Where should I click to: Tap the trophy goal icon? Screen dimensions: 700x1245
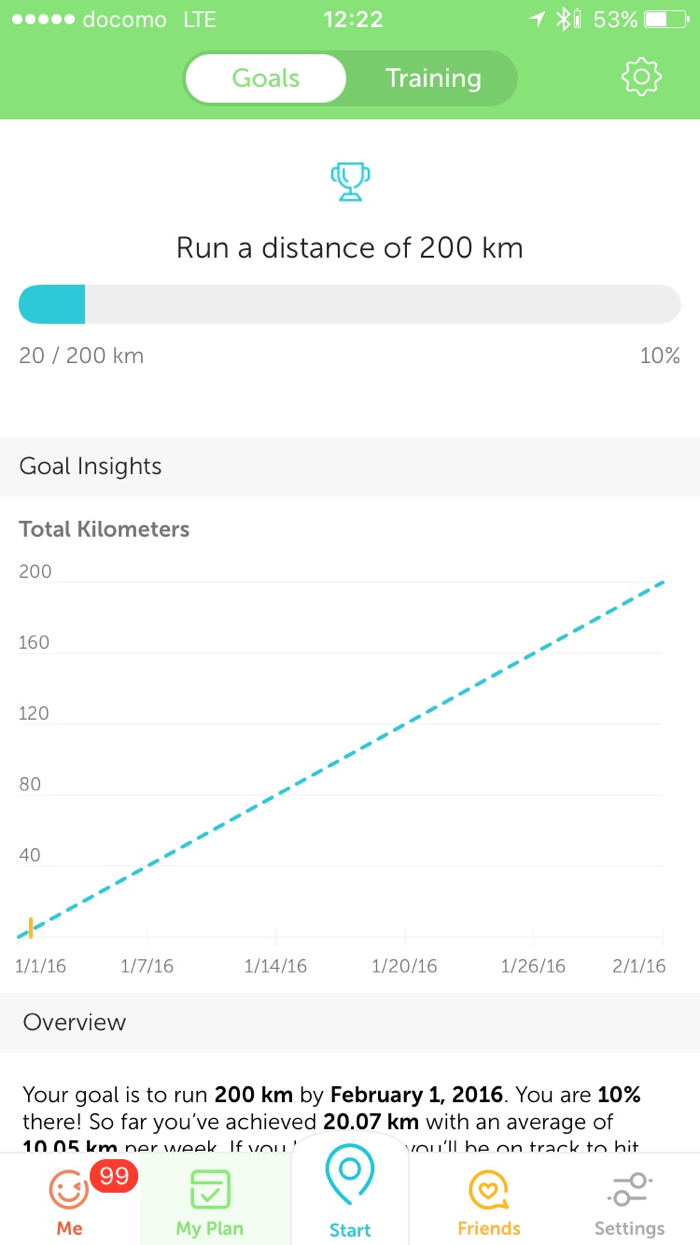[350, 183]
